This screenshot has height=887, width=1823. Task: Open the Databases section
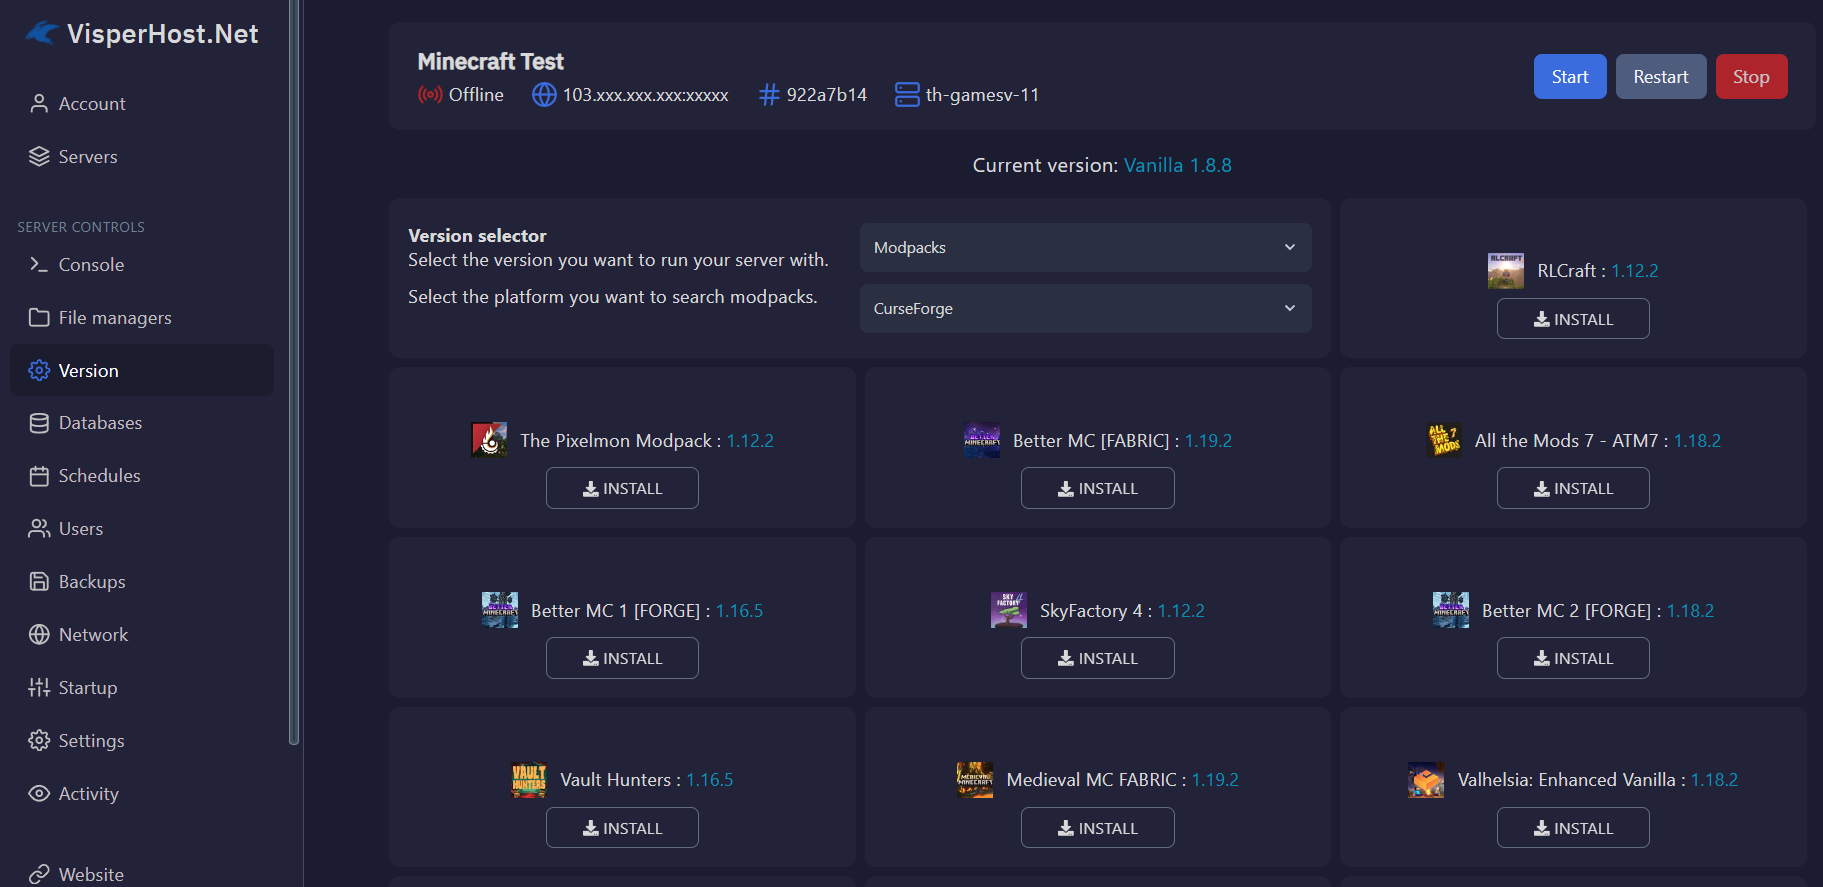coord(142,423)
